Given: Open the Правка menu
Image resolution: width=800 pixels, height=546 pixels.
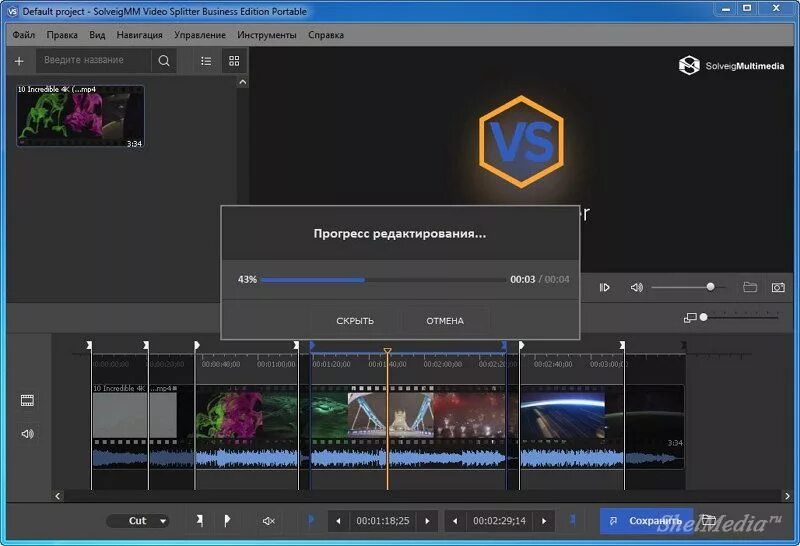Looking at the screenshot, I should click(x=62, y=35).
